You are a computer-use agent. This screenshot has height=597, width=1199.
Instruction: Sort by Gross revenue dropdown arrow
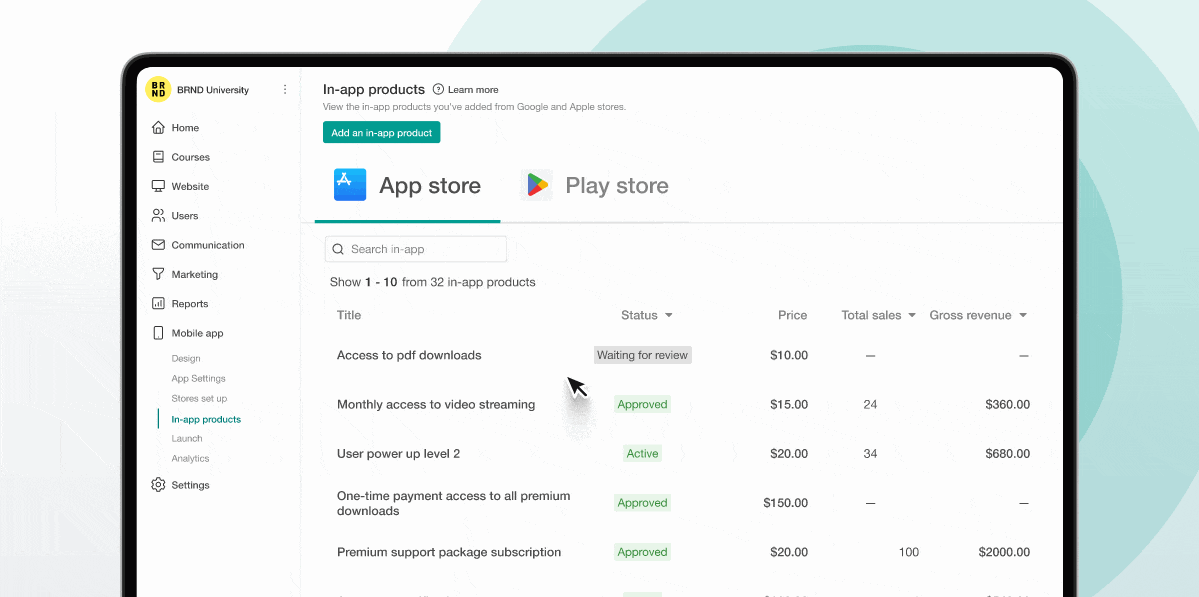[1023, 316]
